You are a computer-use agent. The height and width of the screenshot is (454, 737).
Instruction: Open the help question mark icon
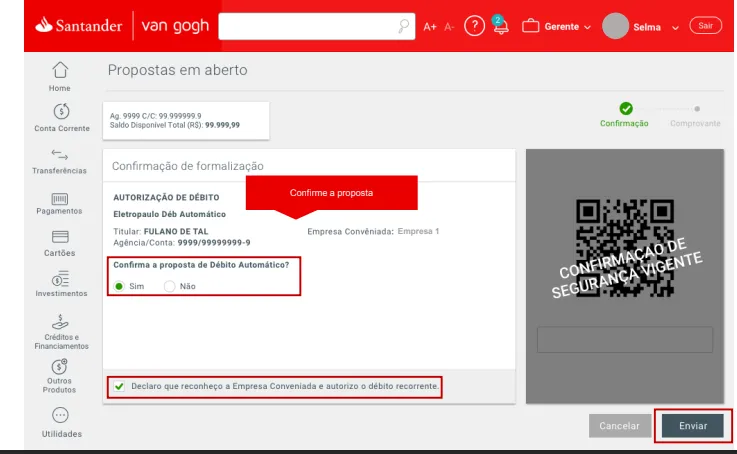(x=475, y=26)
